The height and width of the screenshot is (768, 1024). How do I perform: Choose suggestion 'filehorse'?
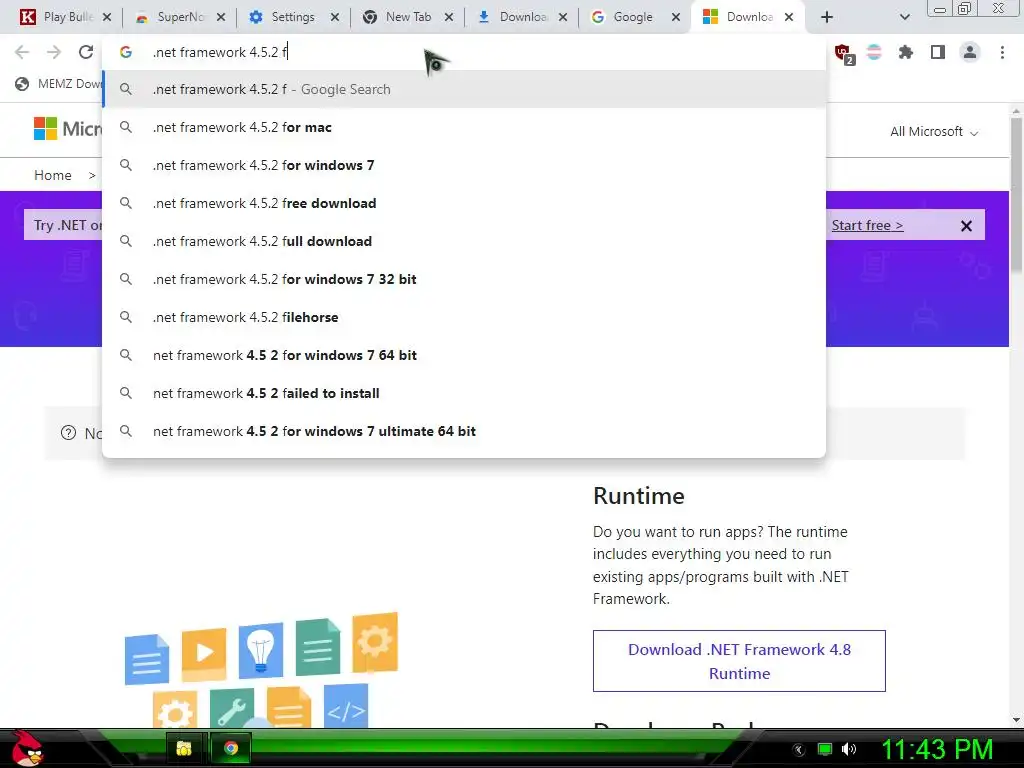pos(464,317)
